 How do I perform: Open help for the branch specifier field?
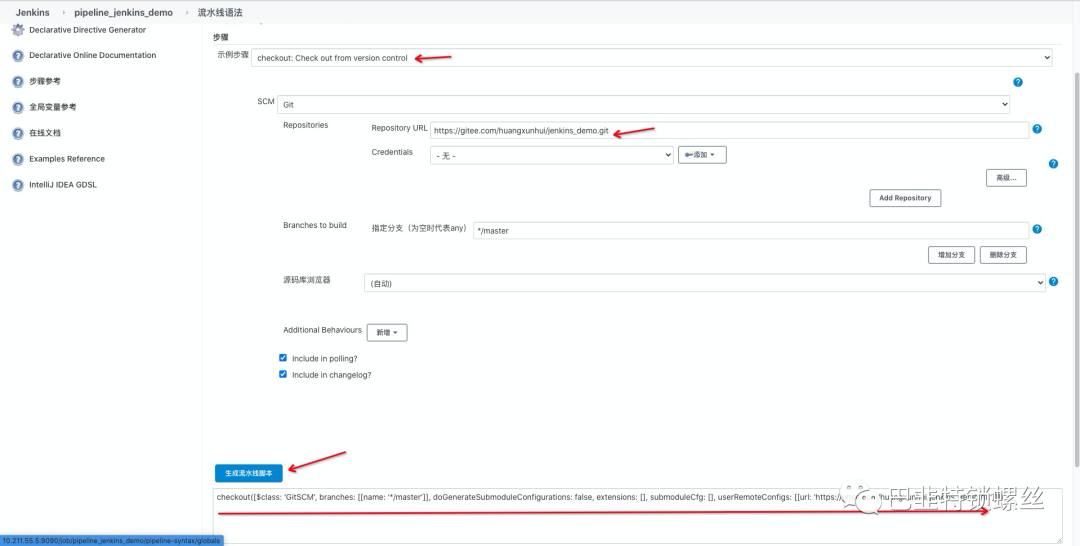point(1037,229)
